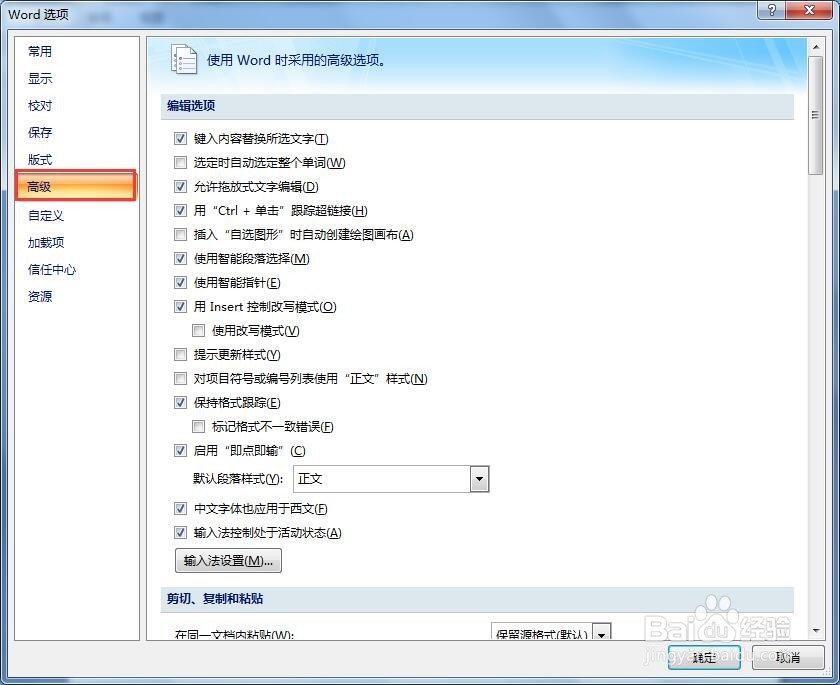The width and height of the screenshot is (840, 685).
Task: Click the help question mark icon
Action: 771,10
